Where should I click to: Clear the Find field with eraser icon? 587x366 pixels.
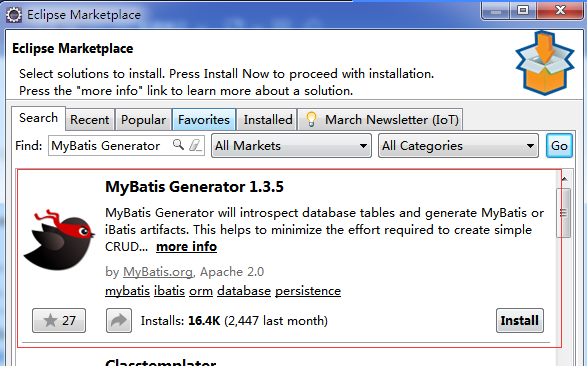point(195,145)
